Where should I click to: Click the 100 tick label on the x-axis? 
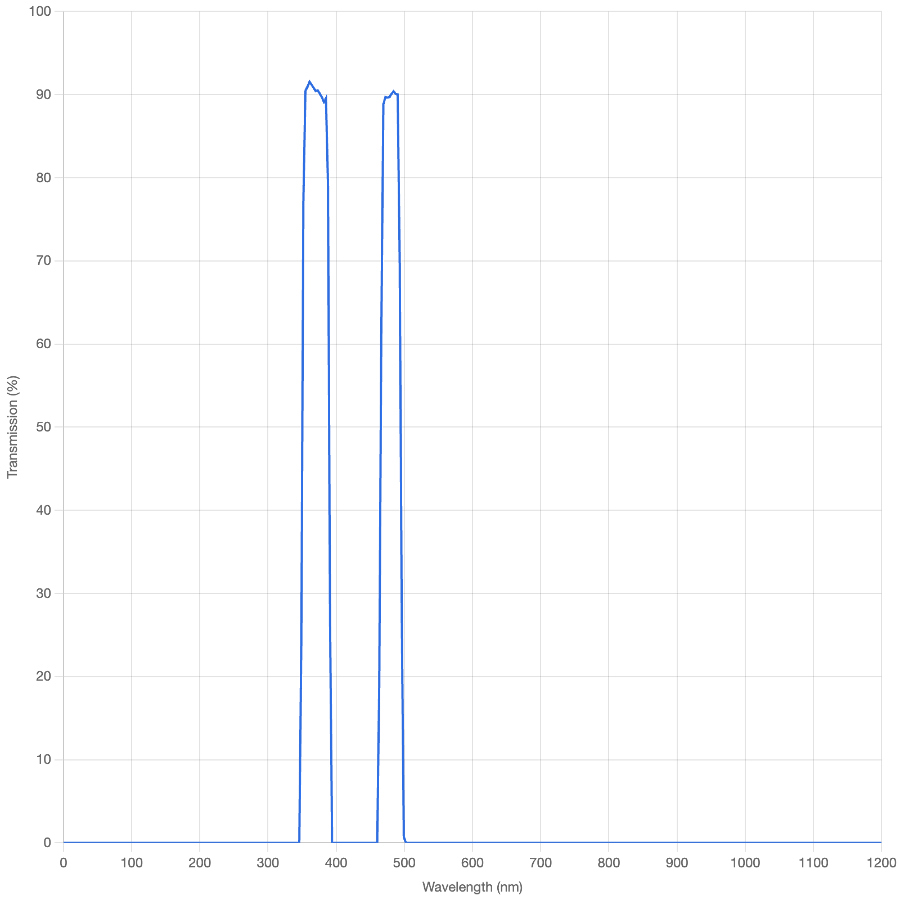tap(131, 860)
